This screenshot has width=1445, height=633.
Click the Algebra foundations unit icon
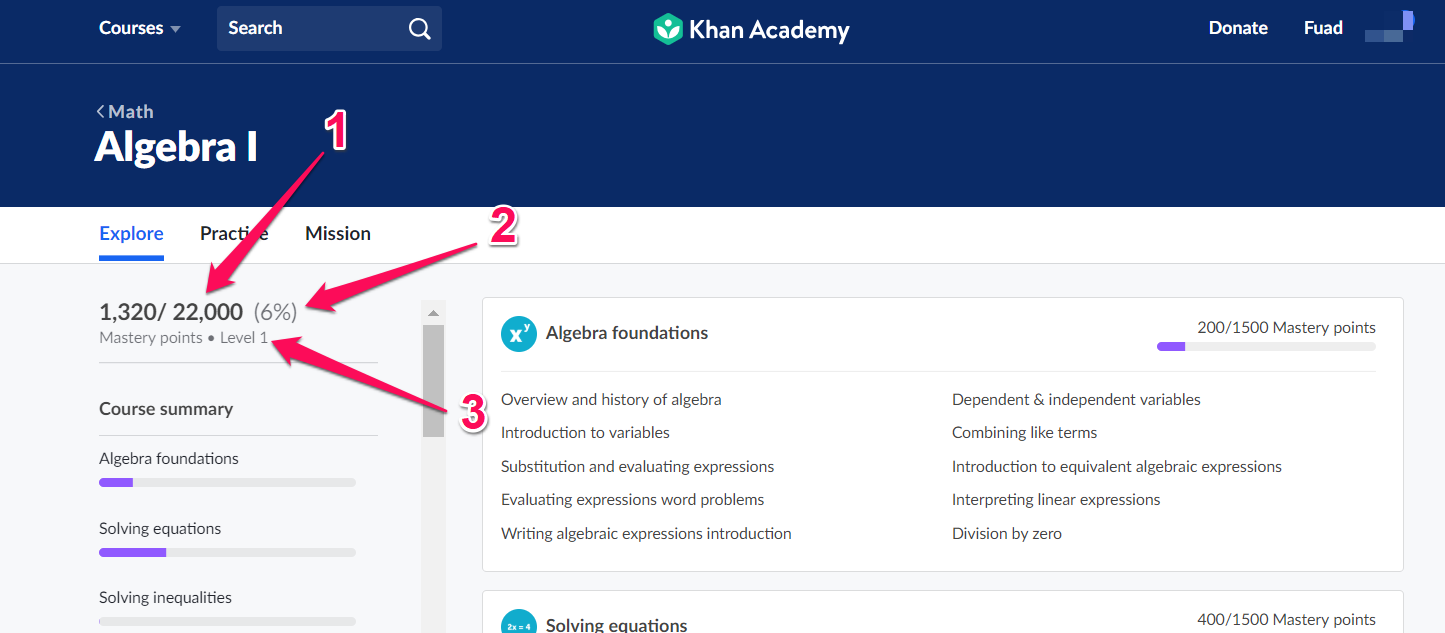tap(518, 334)
